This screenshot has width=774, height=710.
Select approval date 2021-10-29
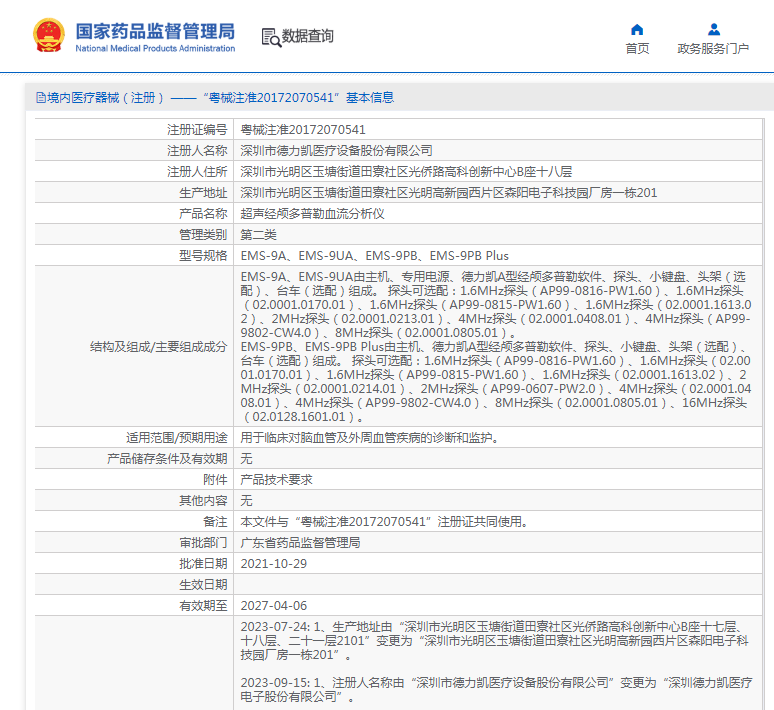[273, 563]
